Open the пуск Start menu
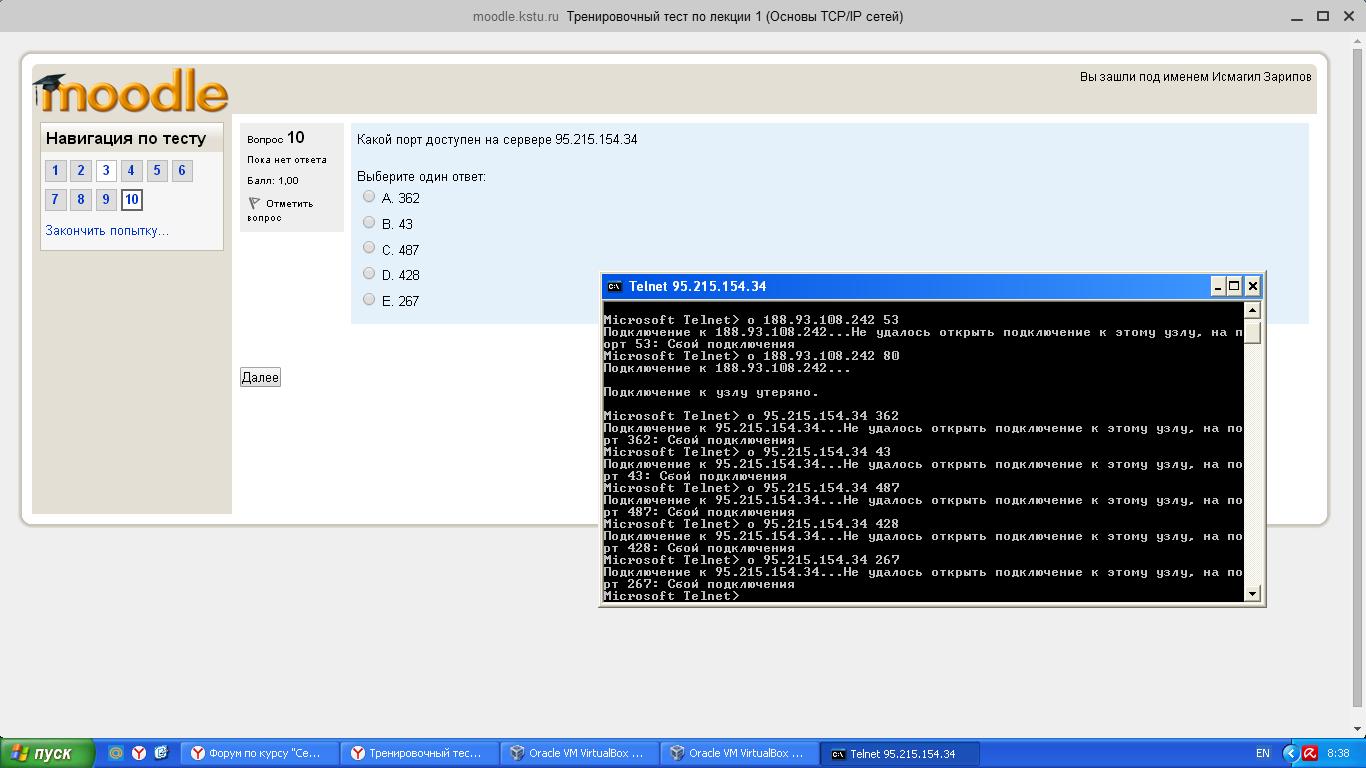The width and height of the screenshot is (1366, 768). [x=47, y=753]
